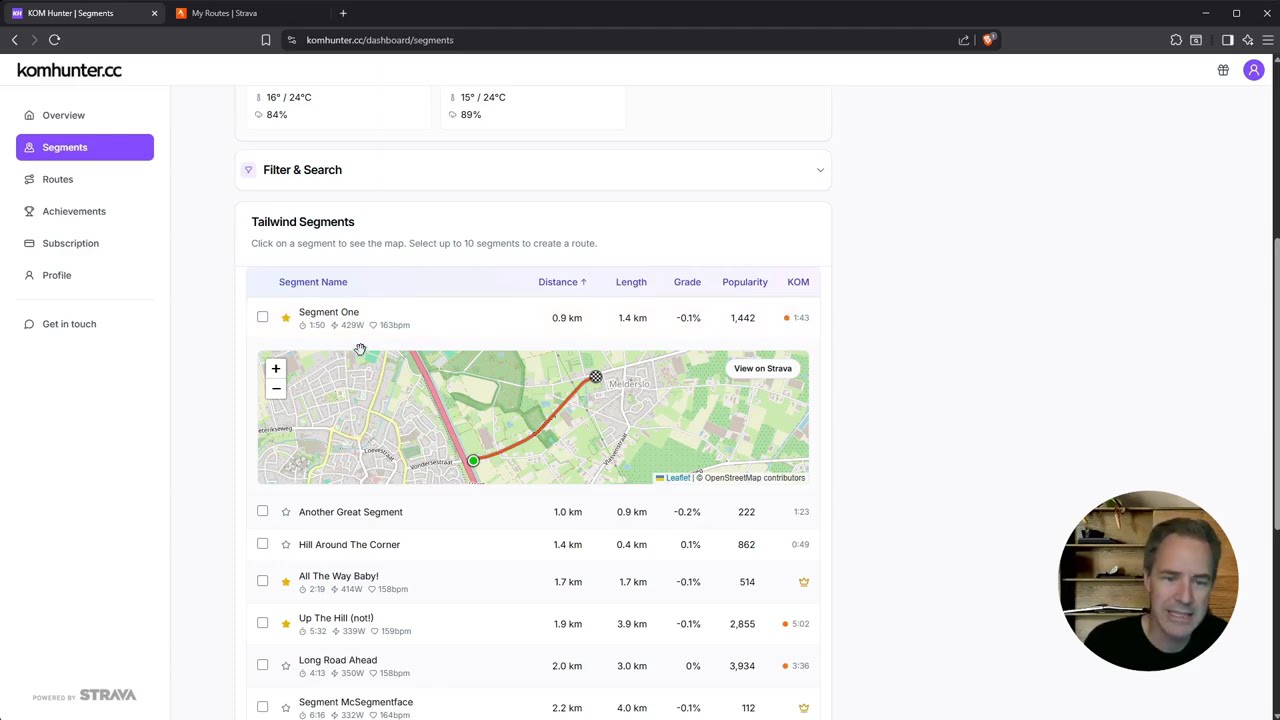Click crown KOM icon for Segment McSegmentface

[x=803, y=708]
